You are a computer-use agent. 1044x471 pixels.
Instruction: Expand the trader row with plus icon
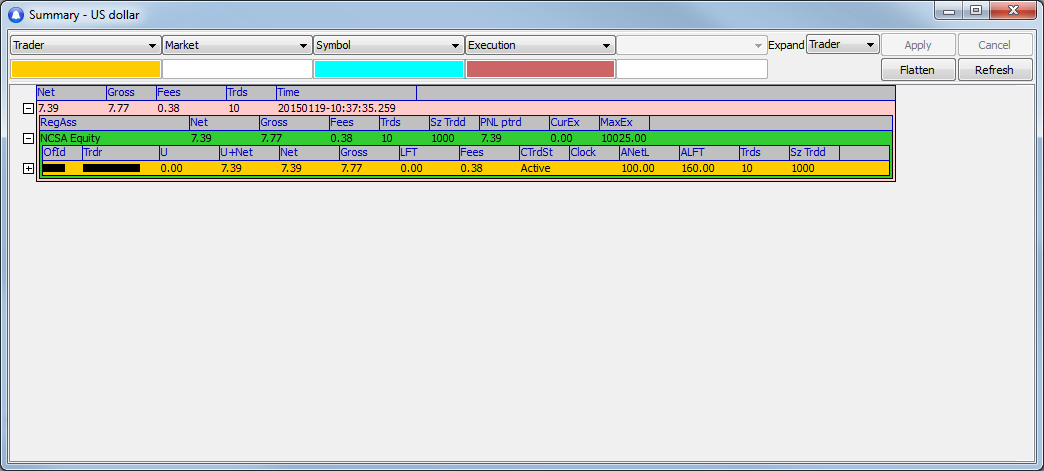(28, 169)
